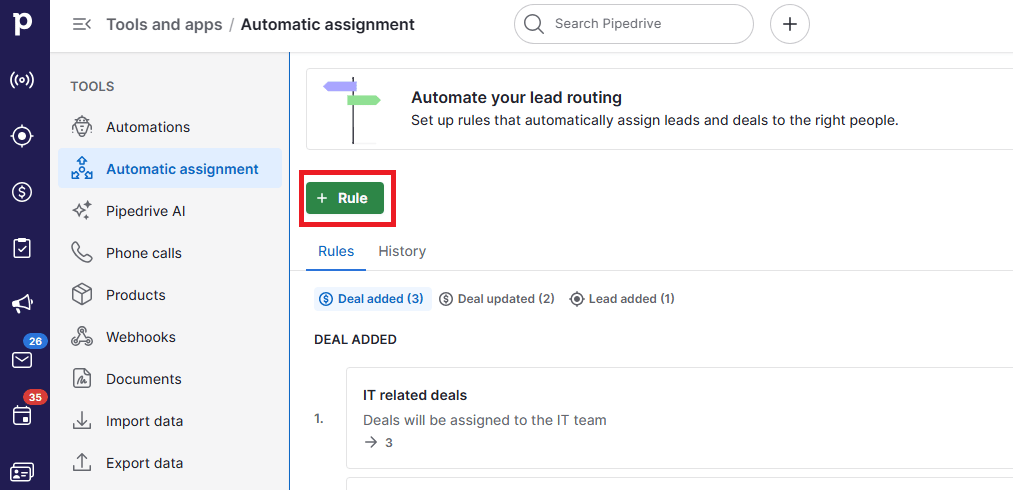Click inside Search Pipedrive field
The width and height of the screenshot is (1013, 490).
coord(634,25)
